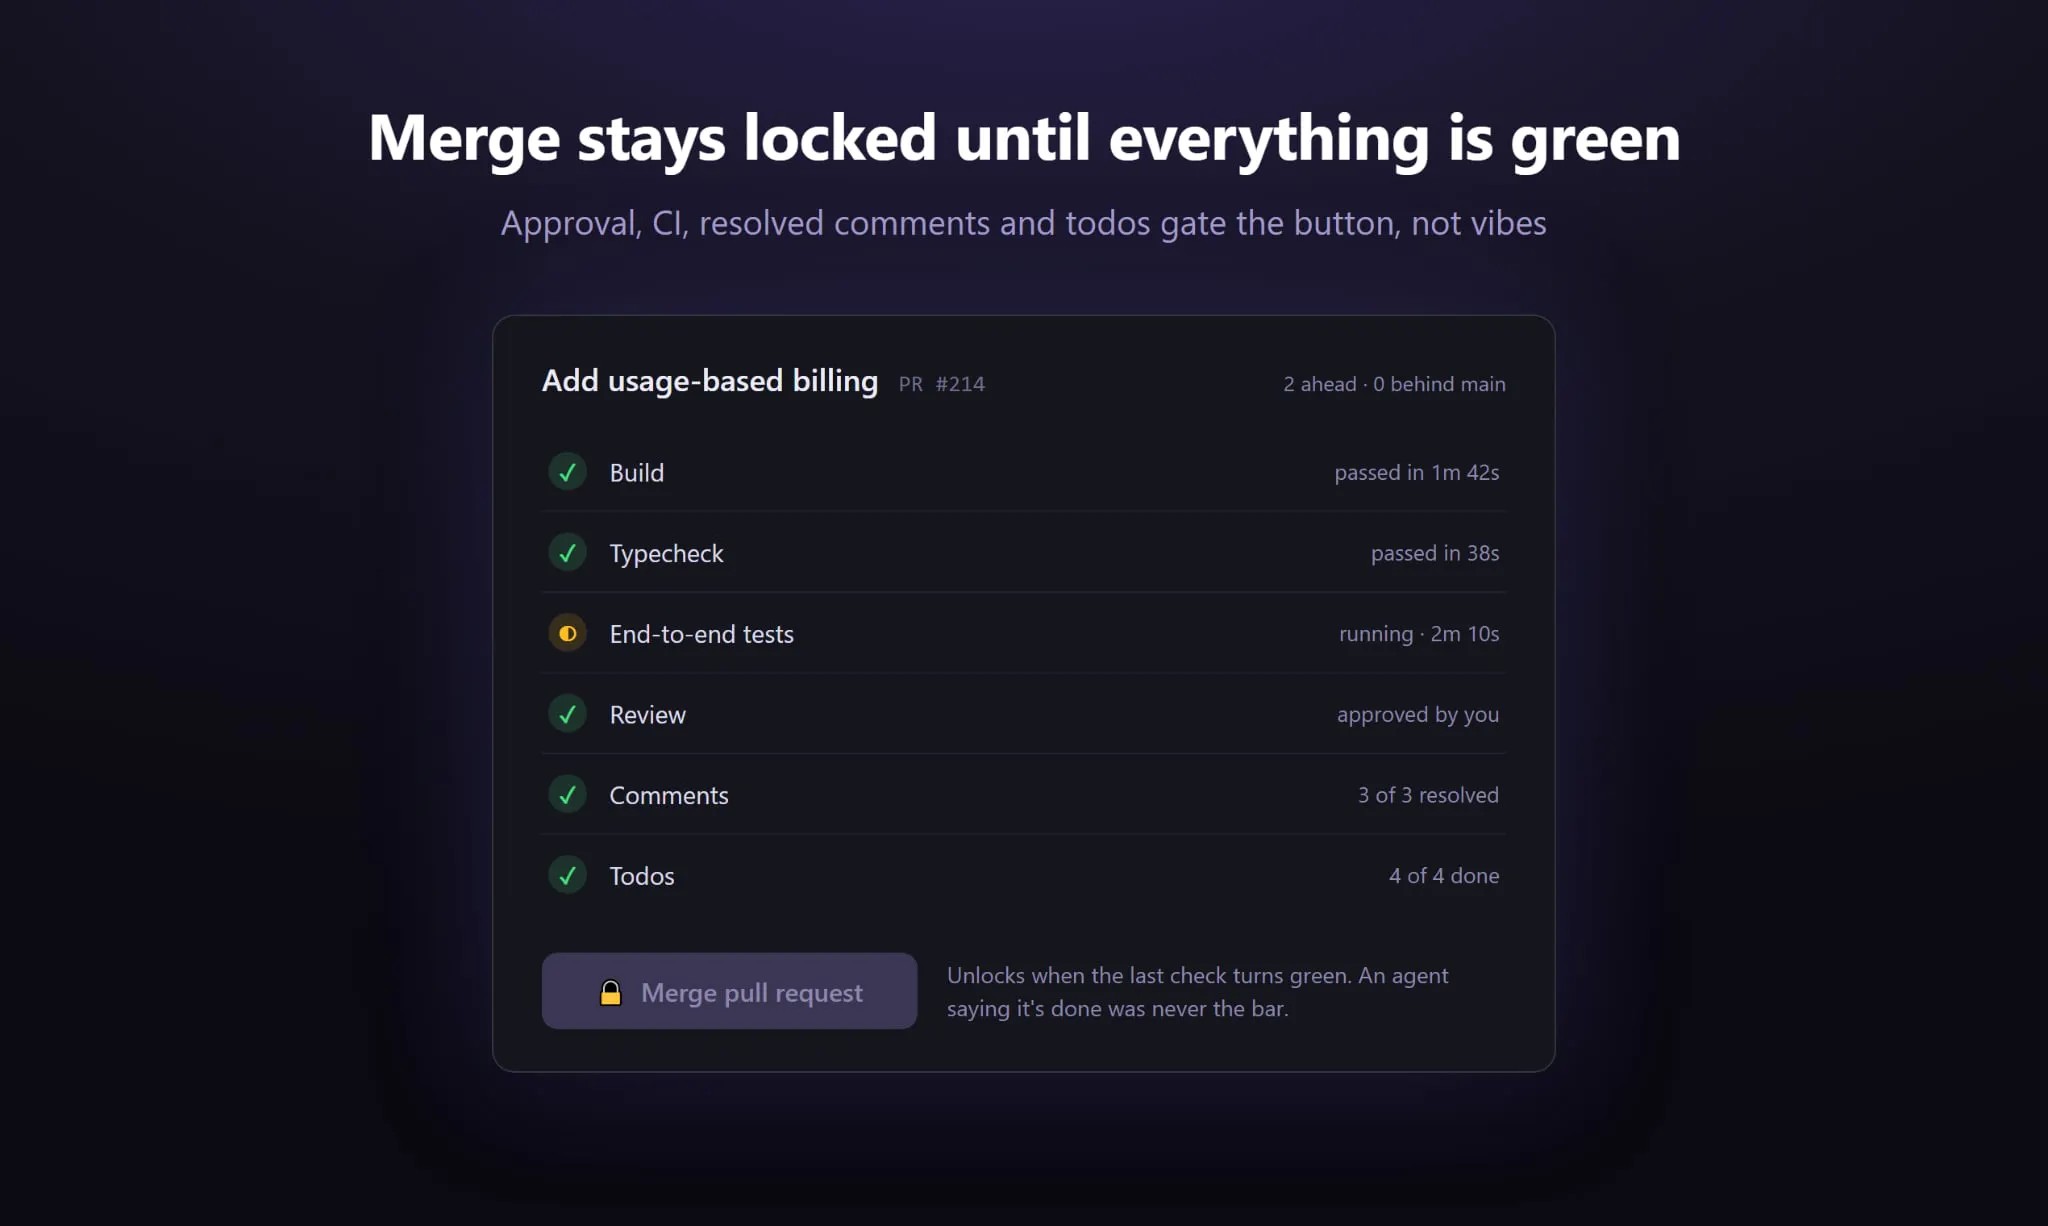Image resolution: width=2048 pixels, height=1226 pixels.
Task: Click the green checkmark beside Todos
Action: (567, 876)
